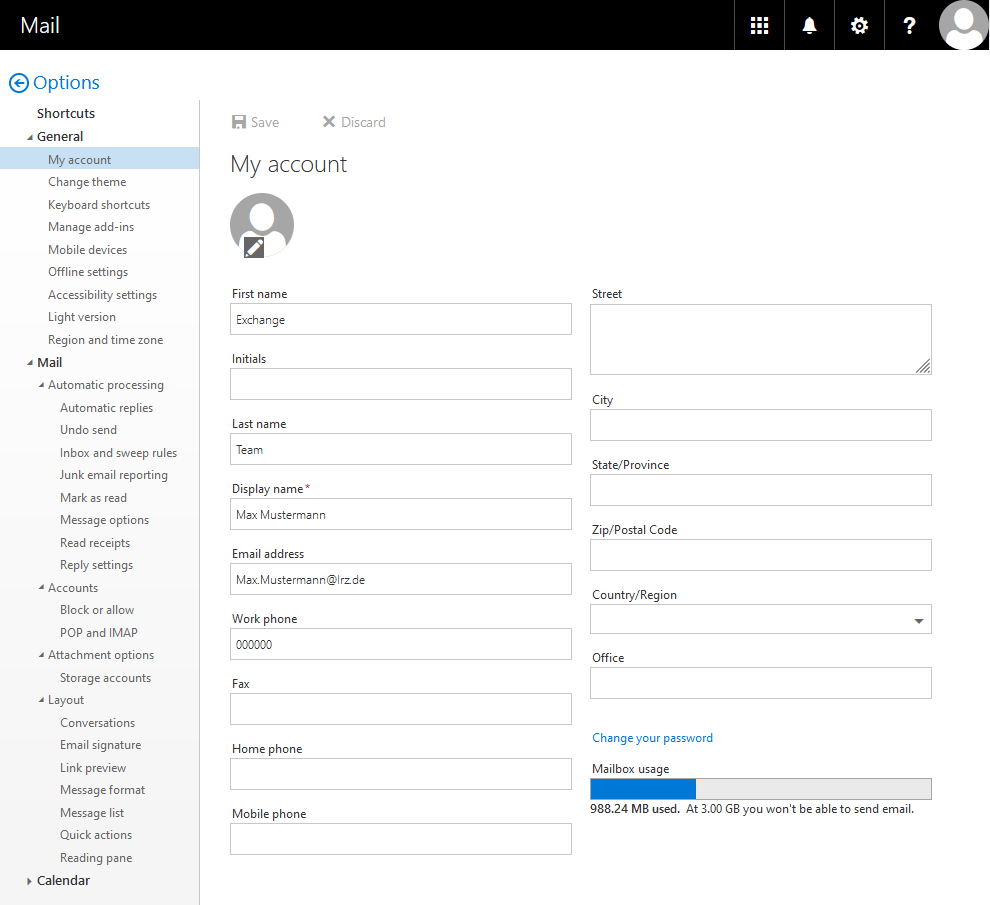Collapse the Automatic processing group
Viewport: 990px width, 905px height.
pyautogui.click(x=41, y=385)
